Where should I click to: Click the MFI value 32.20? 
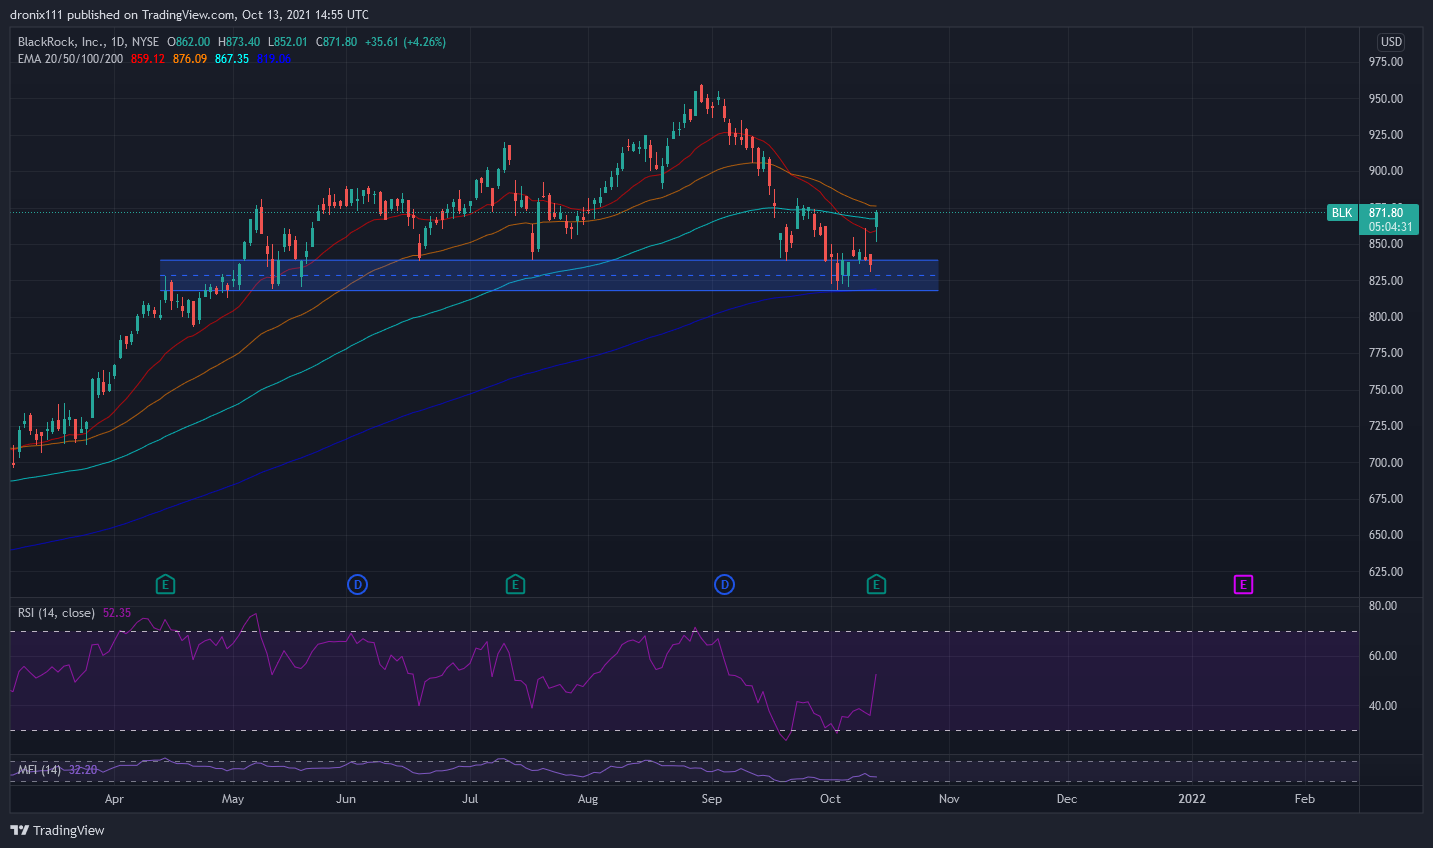point(83,770)
